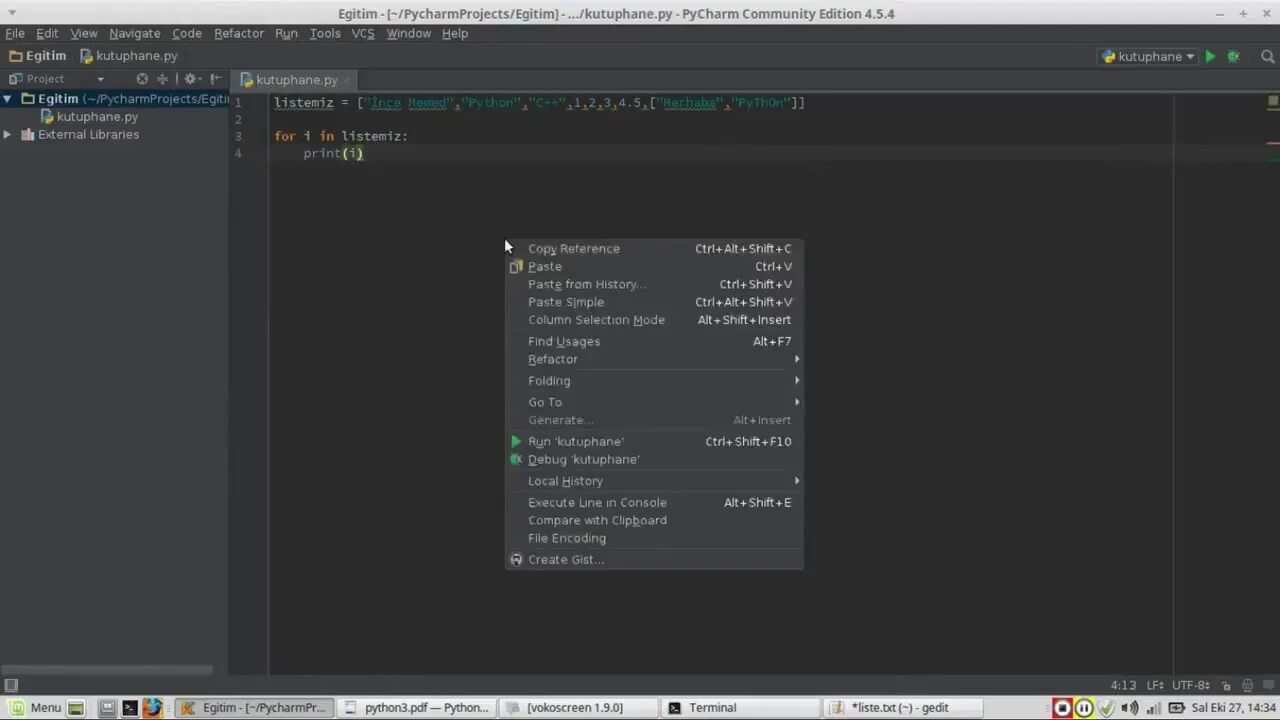Choose Execute Line in Console

pos(654,503)
